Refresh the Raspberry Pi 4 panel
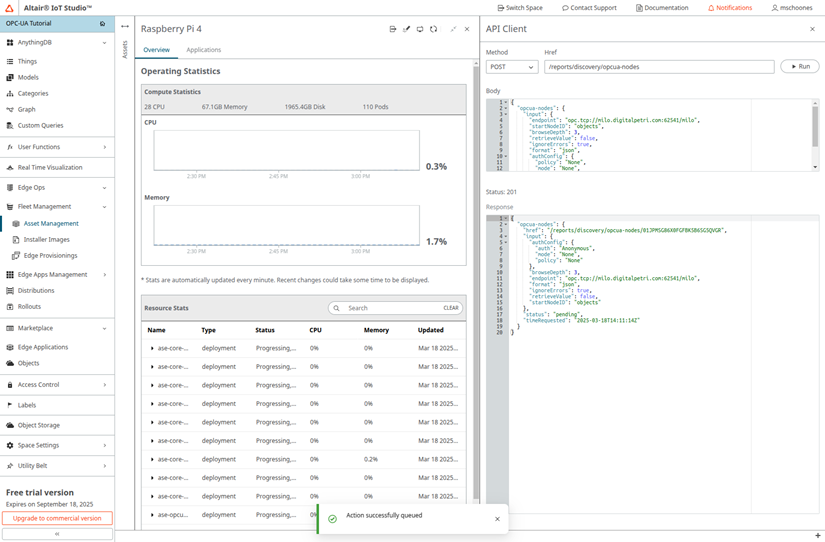Viewport: 825px width, 542px height. coord(434,29)
